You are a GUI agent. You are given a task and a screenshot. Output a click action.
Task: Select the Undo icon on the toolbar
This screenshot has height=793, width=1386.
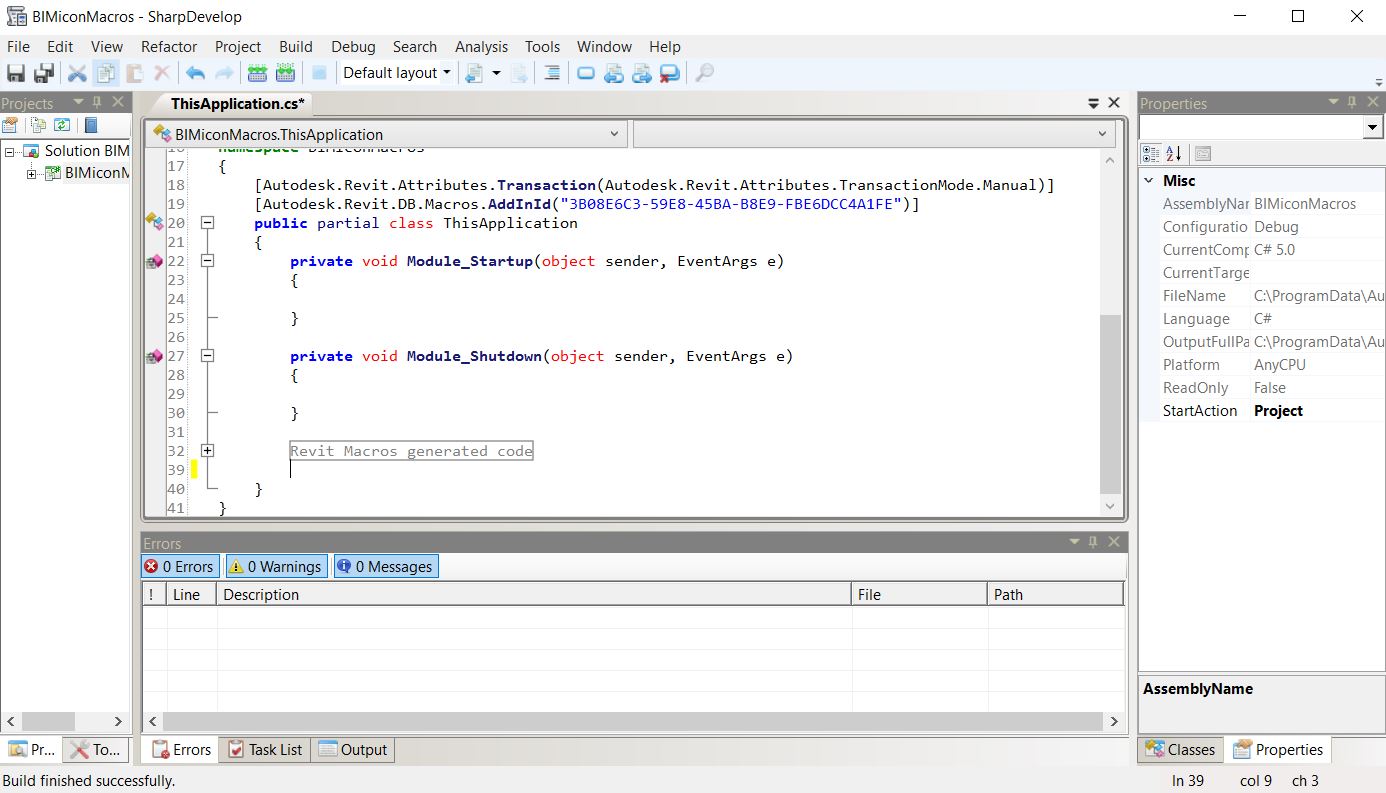click(x=194, y=72)
